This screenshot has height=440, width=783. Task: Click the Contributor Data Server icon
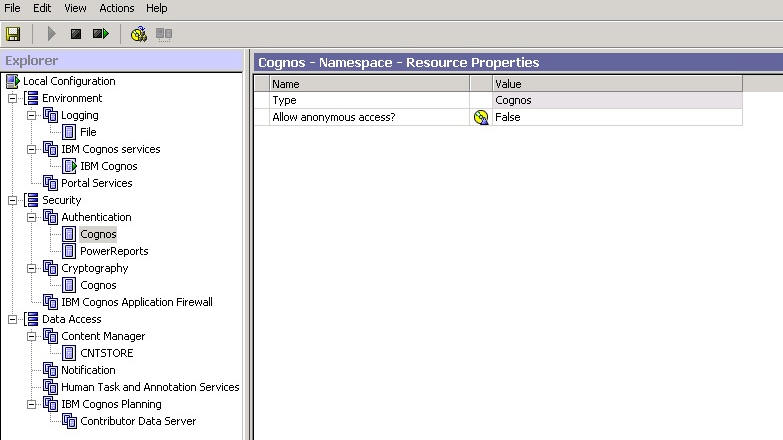tap(69, 421)
